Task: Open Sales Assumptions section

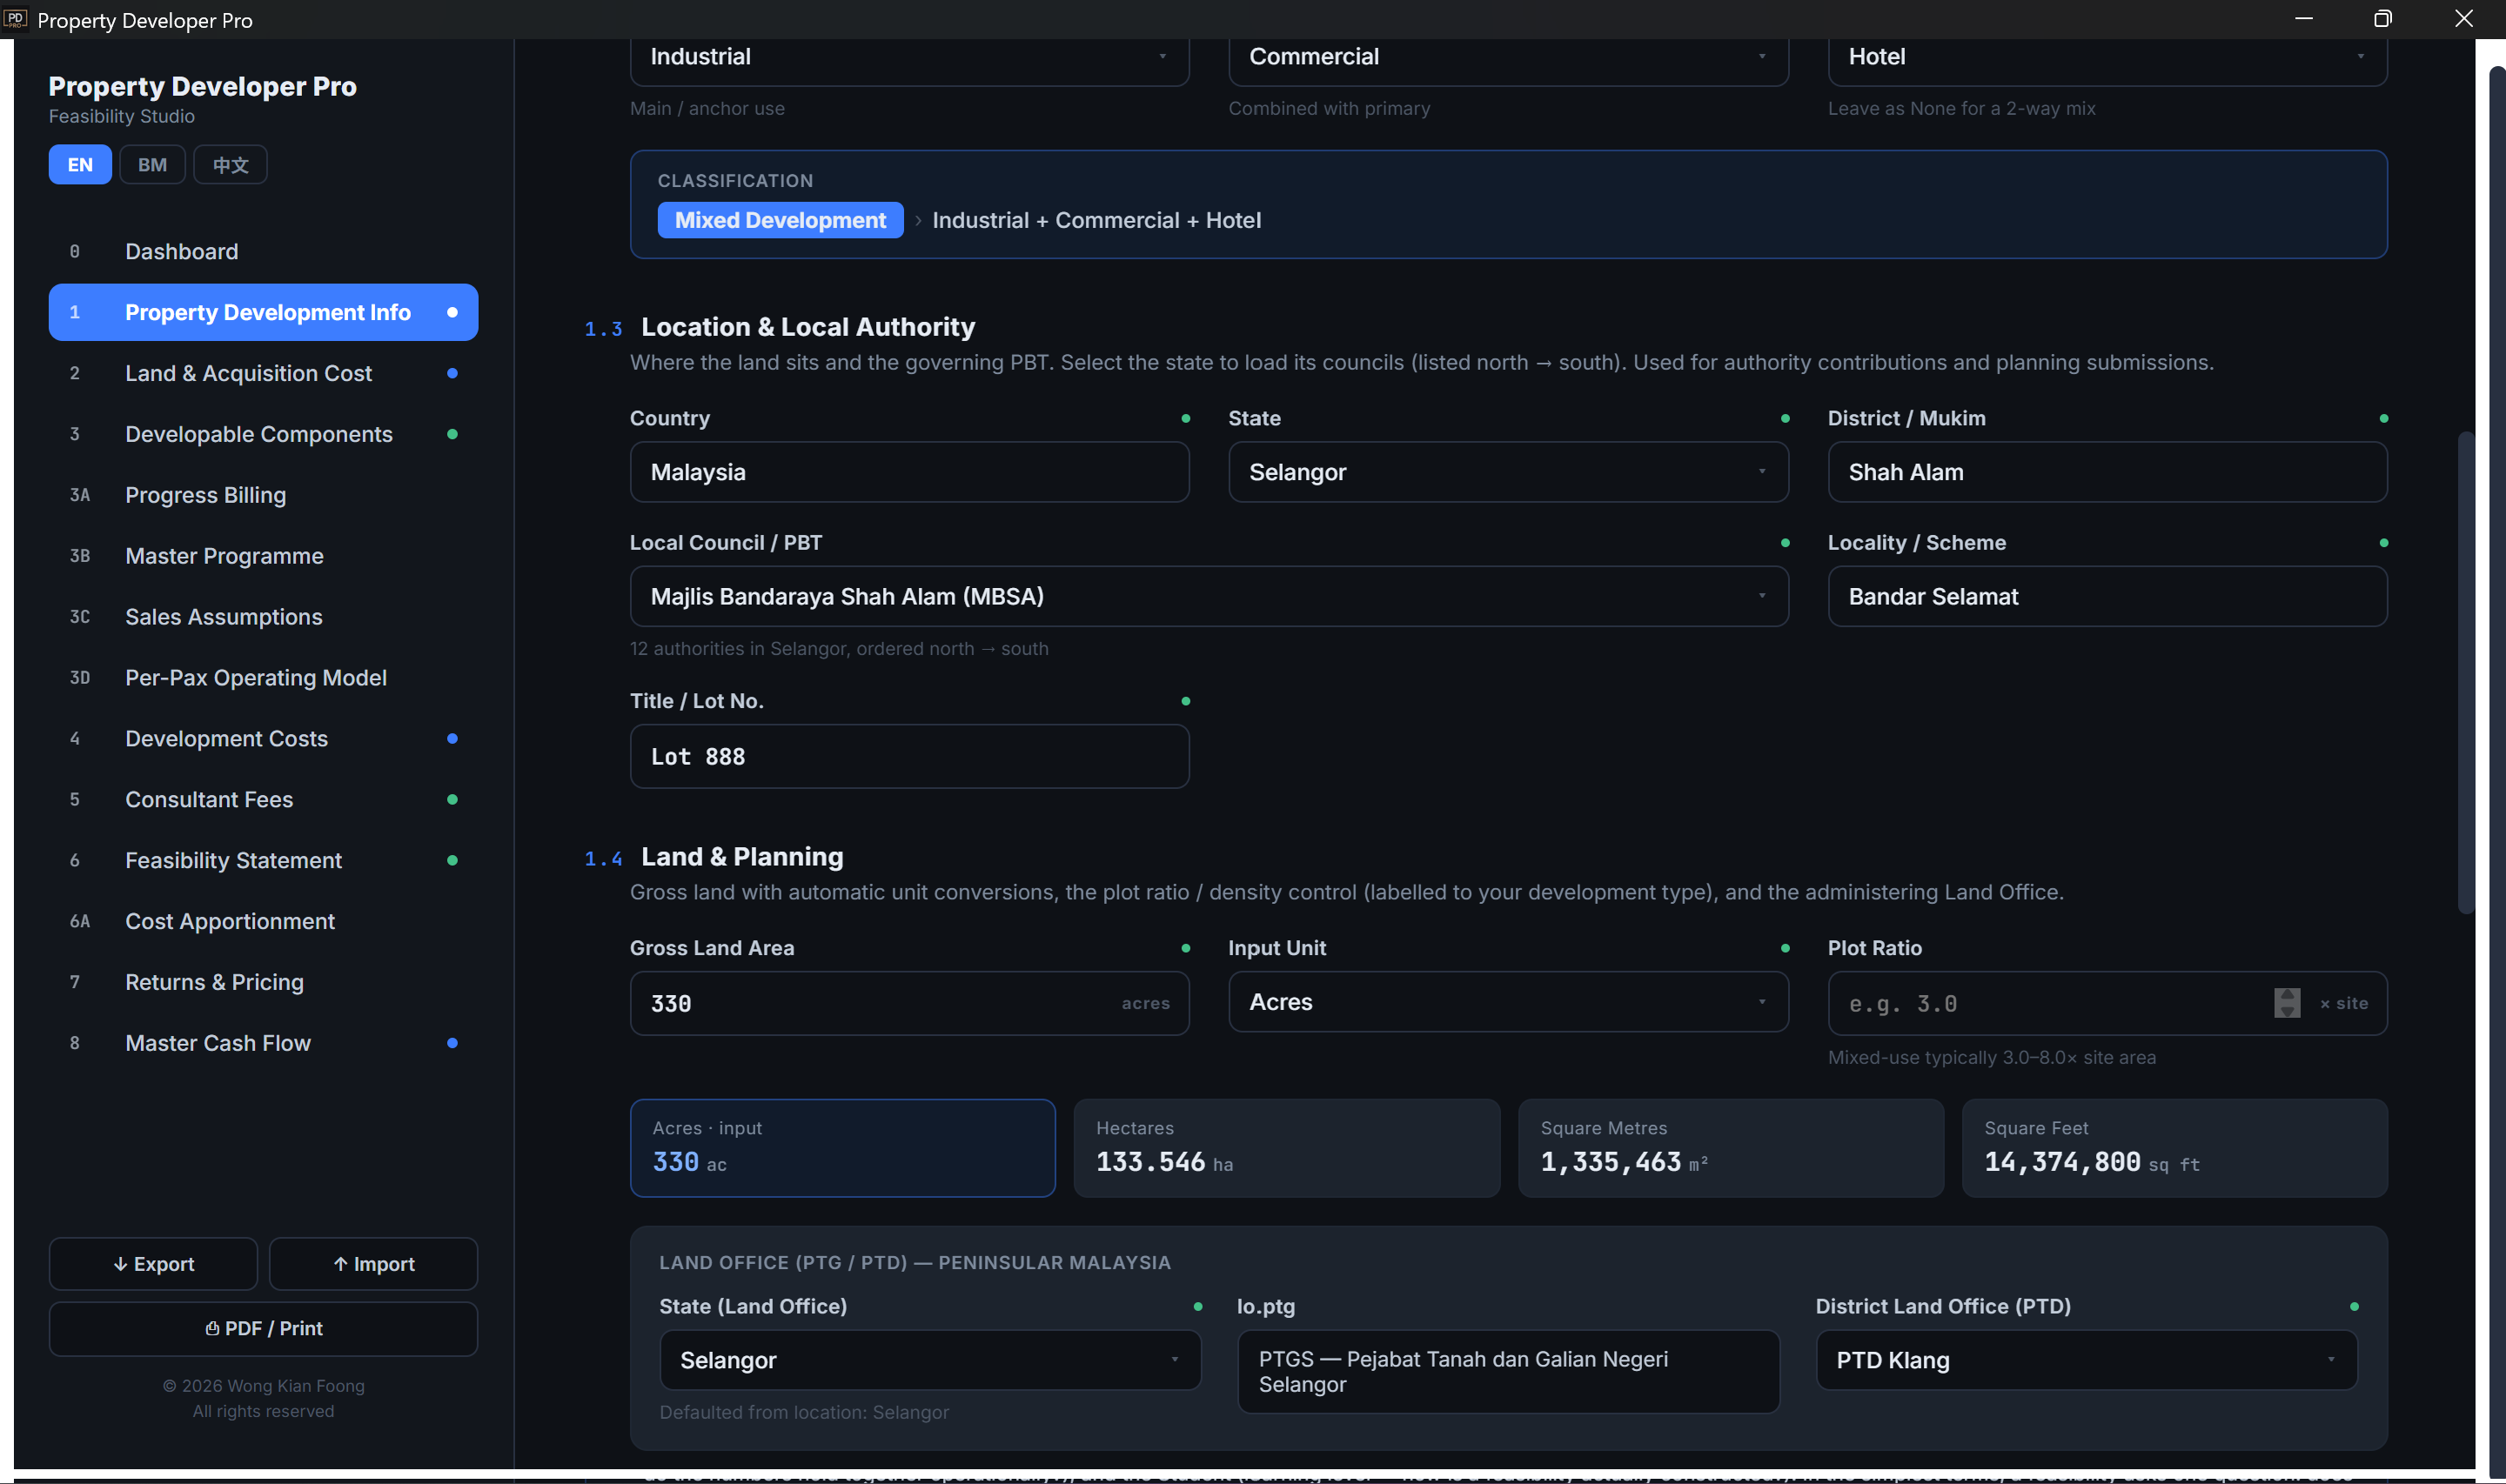Action: [x=263, y=617]
